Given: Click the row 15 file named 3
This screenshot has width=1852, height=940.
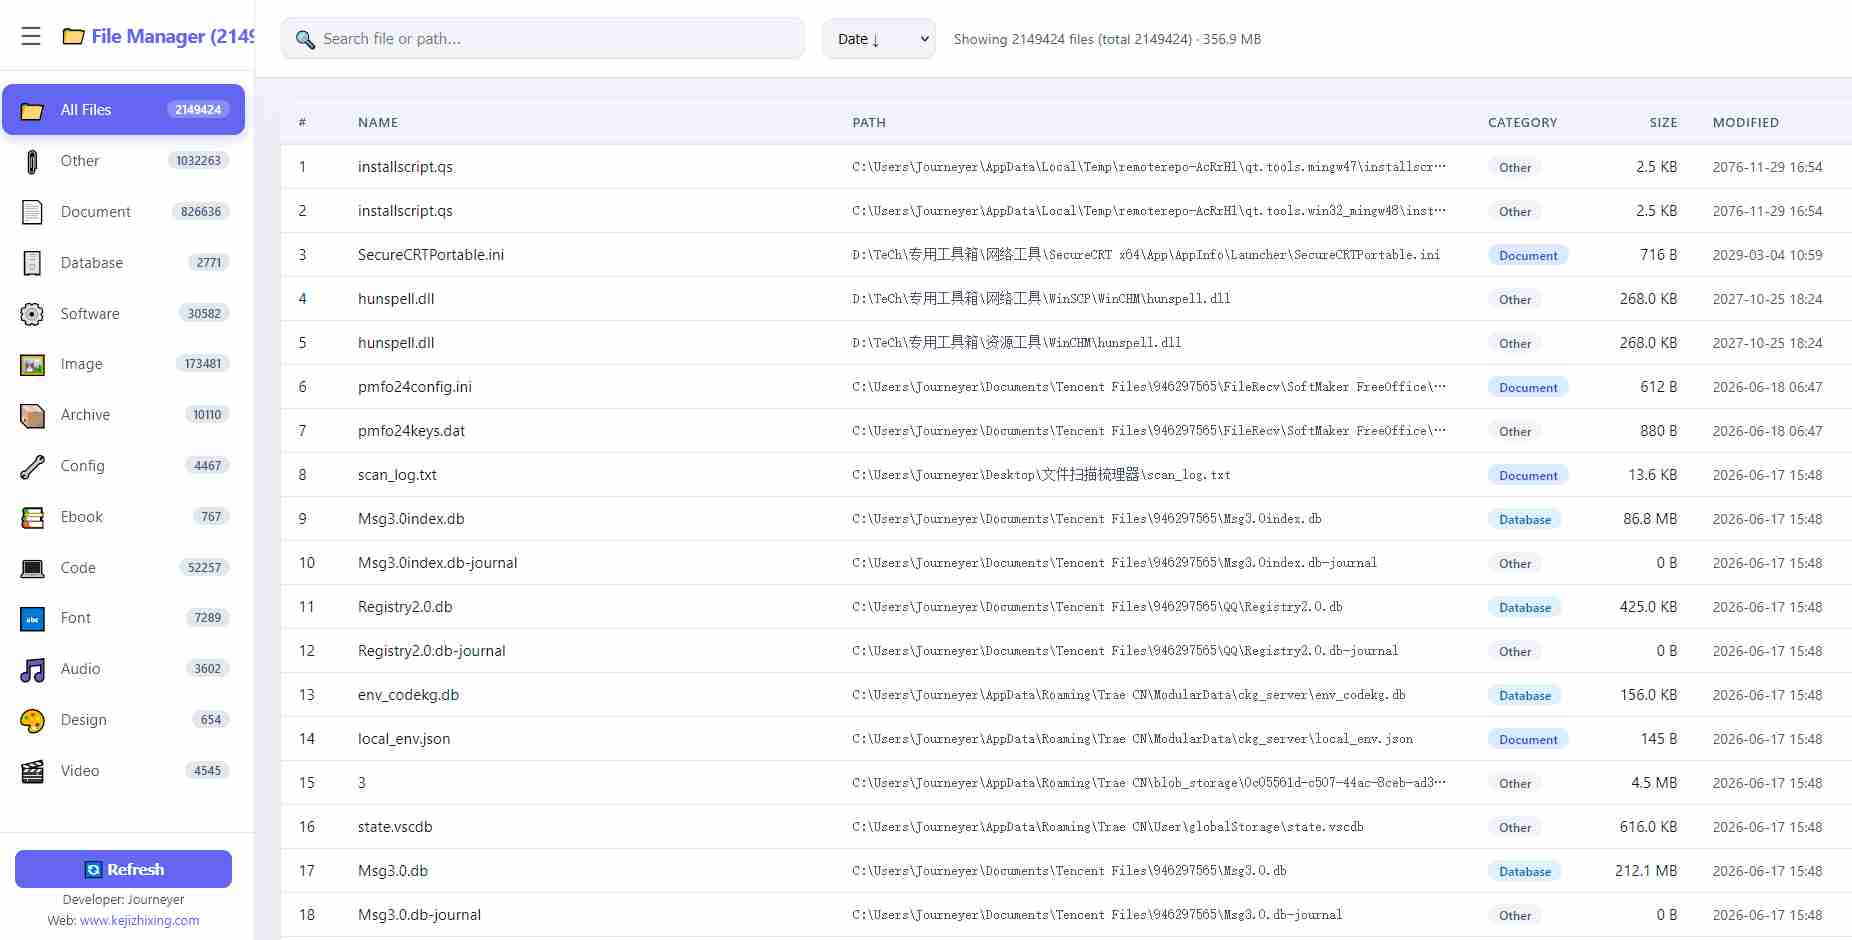Looking at the screenshot, I should [362, 783].
